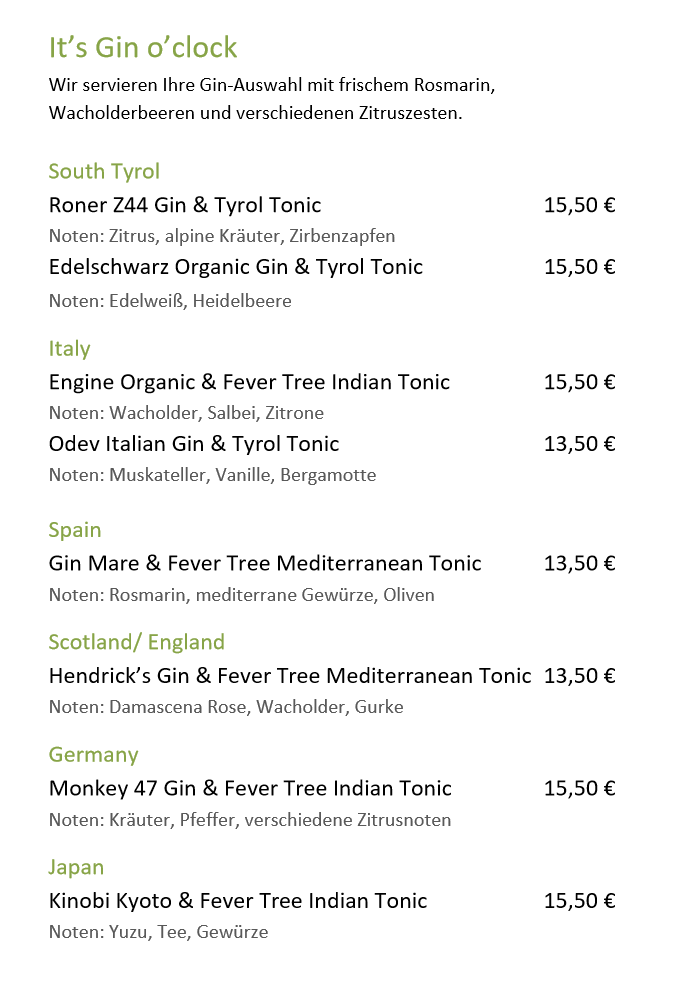This screenshot has height=997, width=676.
Task: Click the Japan section heading
Action: coord(76,867)
